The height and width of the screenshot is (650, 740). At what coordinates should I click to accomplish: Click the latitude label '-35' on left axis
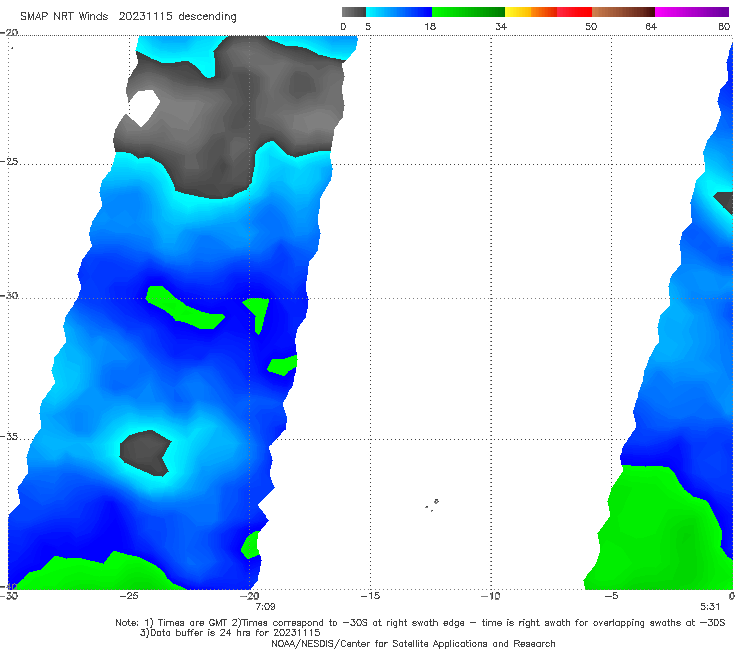click(x=9, y=437)
